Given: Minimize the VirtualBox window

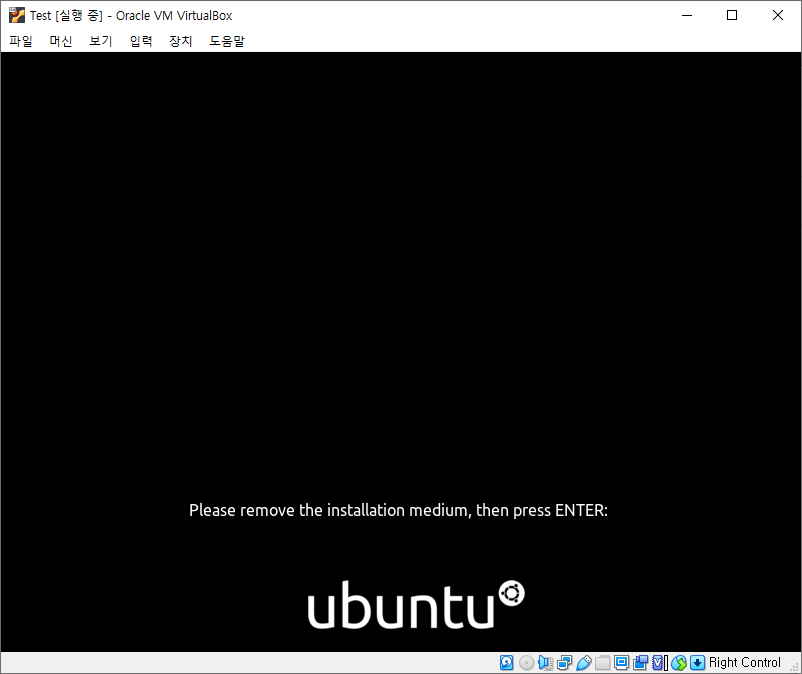Looking at the screenshot, I should point(687,15).
